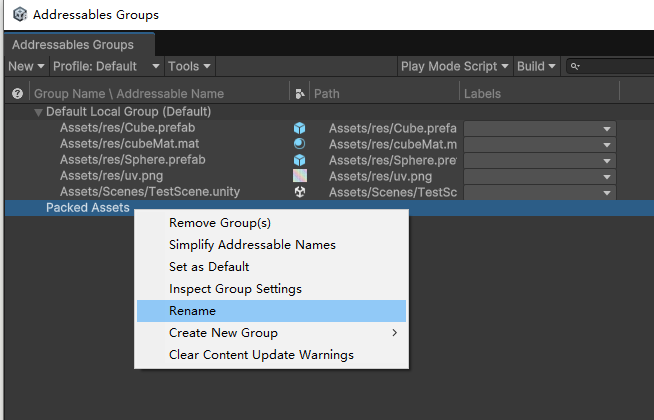The width and height of the screenshot is (654, 420).
Task: Open the Profile: Default dropdown
Action: pyautogui.click(x=106, y=66)
